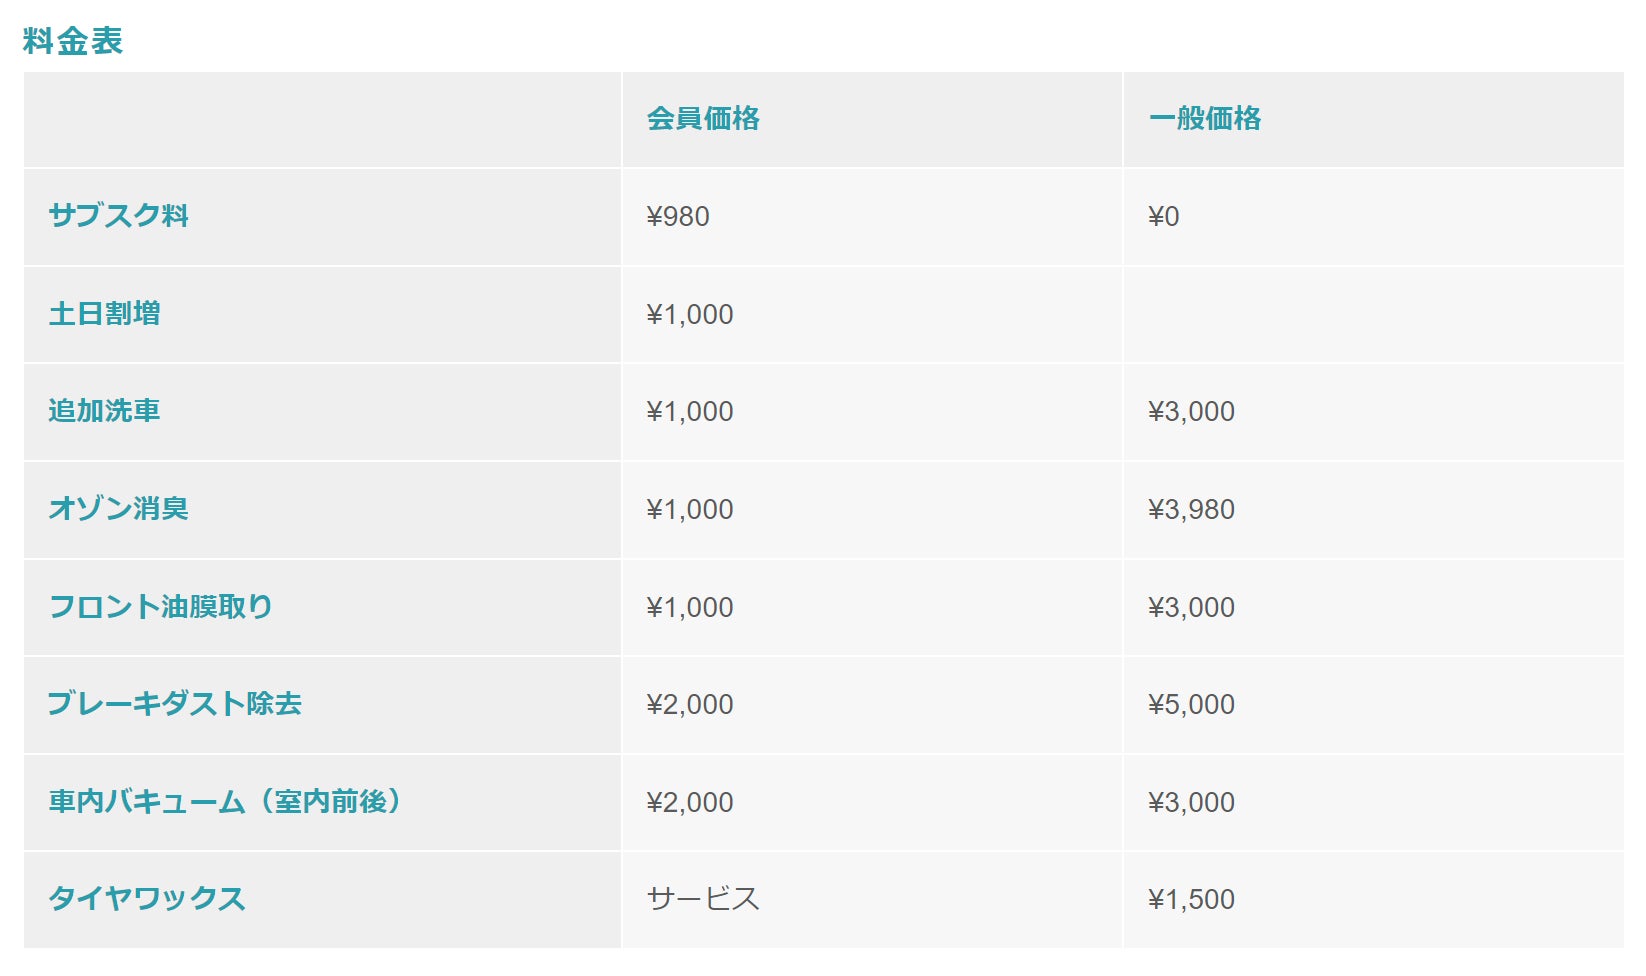Click the ¥980 member subscription price
This screenshot has height=976, width=1646.
678,217
